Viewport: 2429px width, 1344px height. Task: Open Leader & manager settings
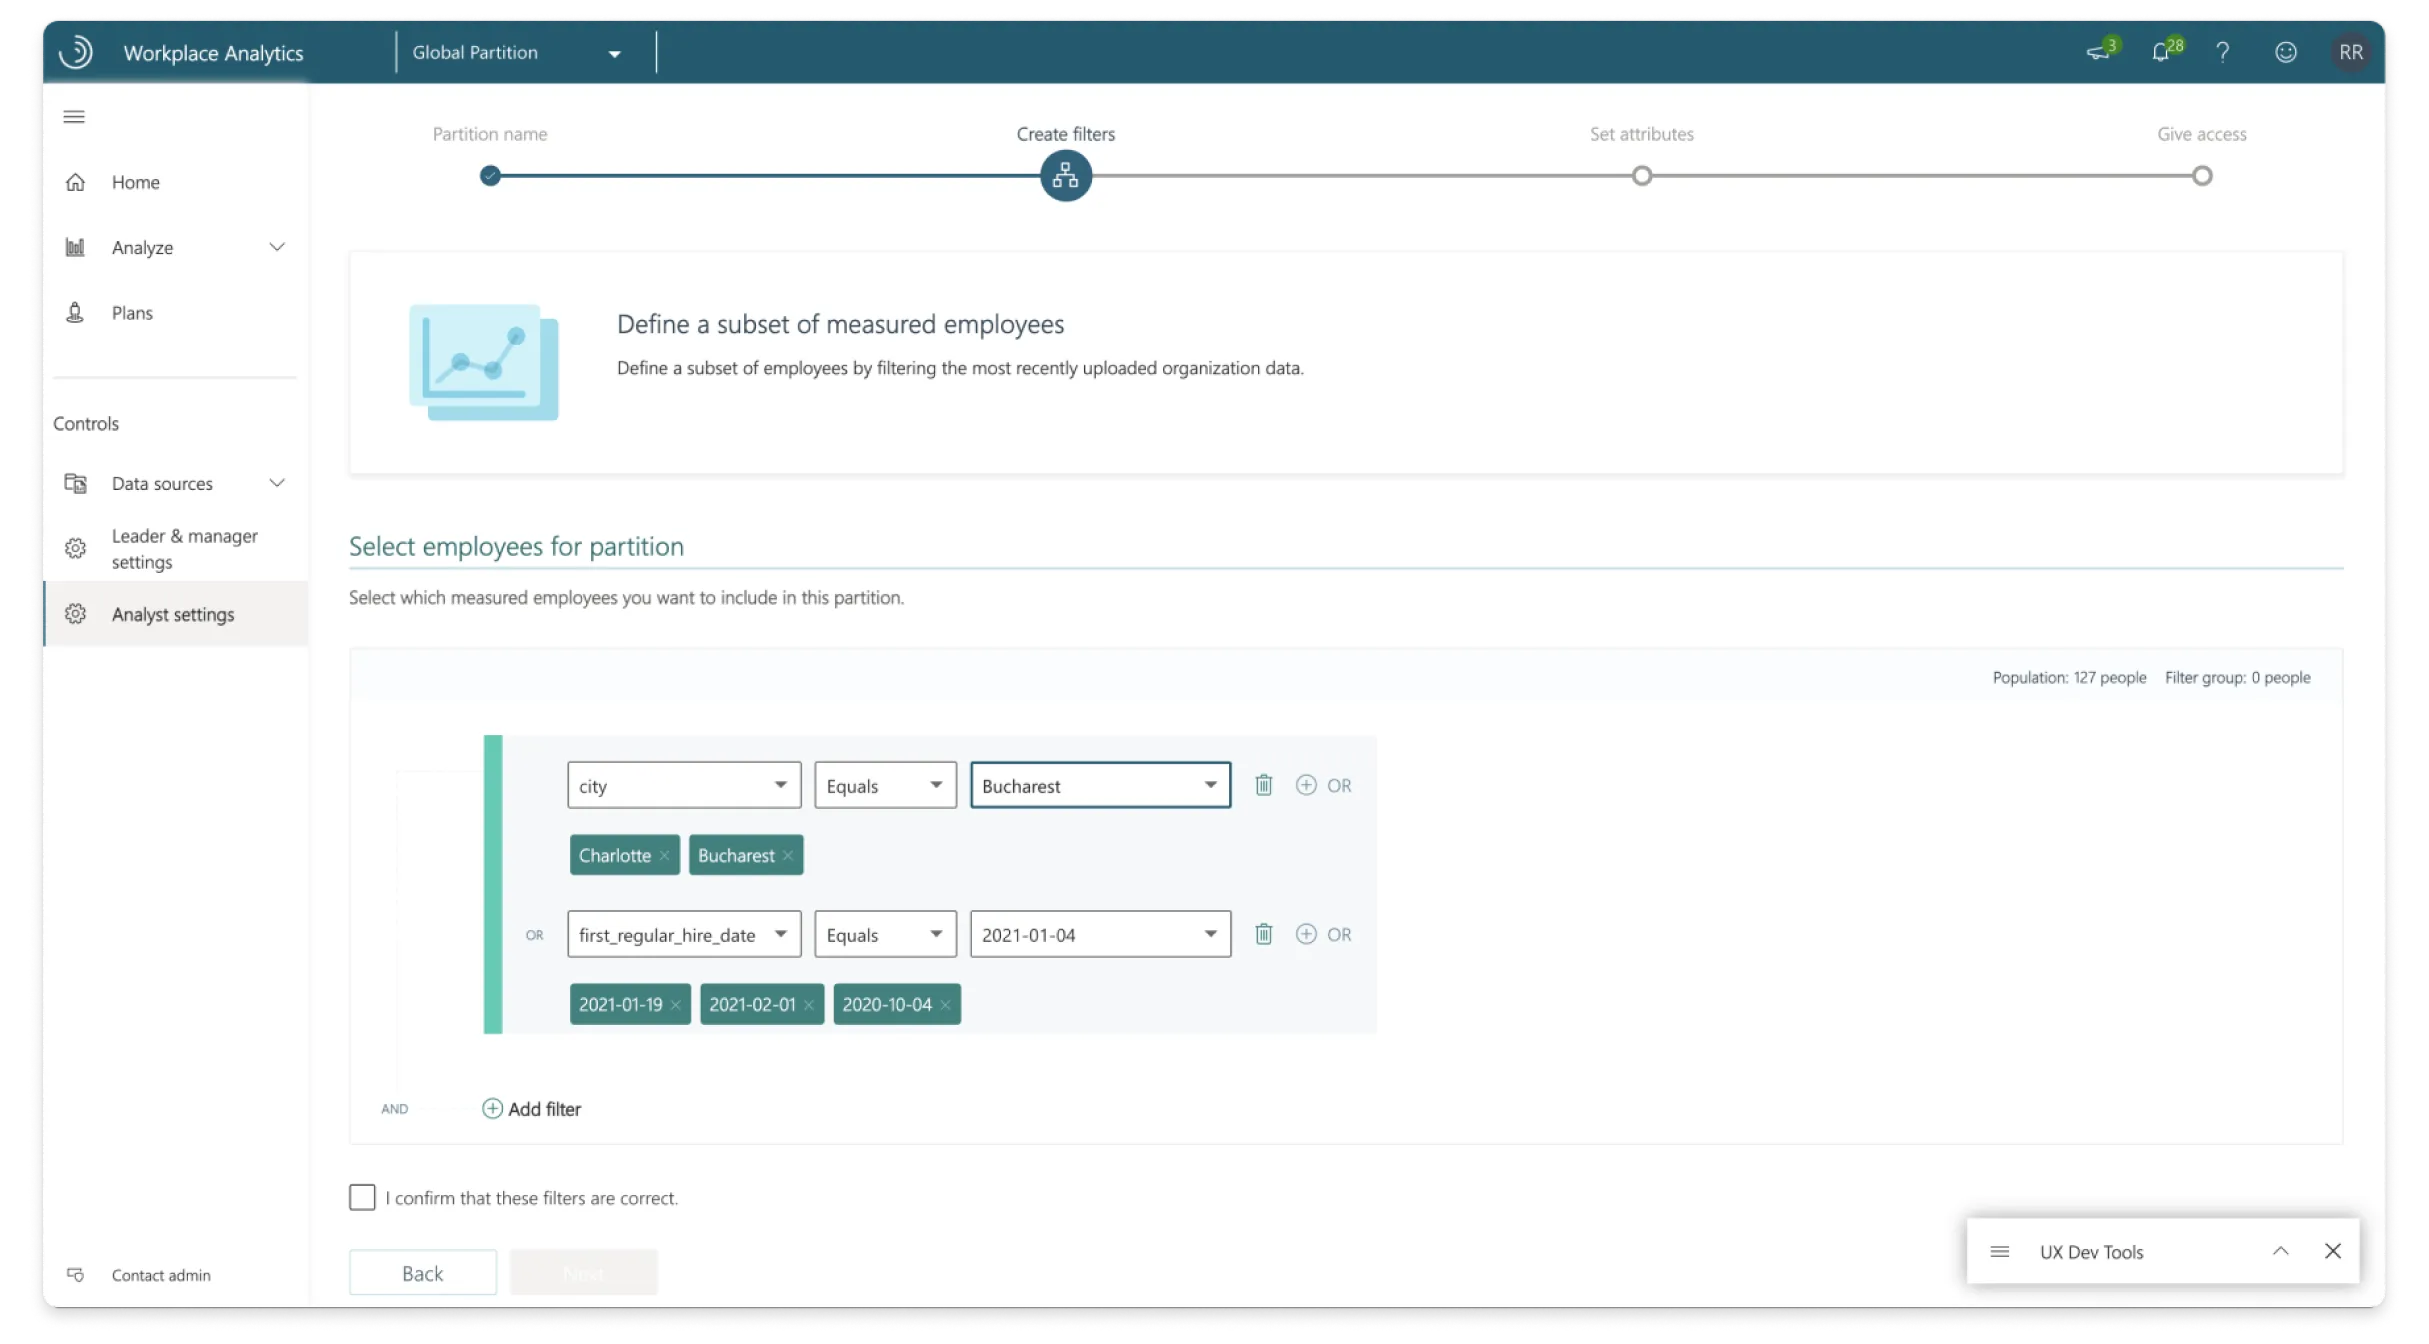[x=184, y=548]
